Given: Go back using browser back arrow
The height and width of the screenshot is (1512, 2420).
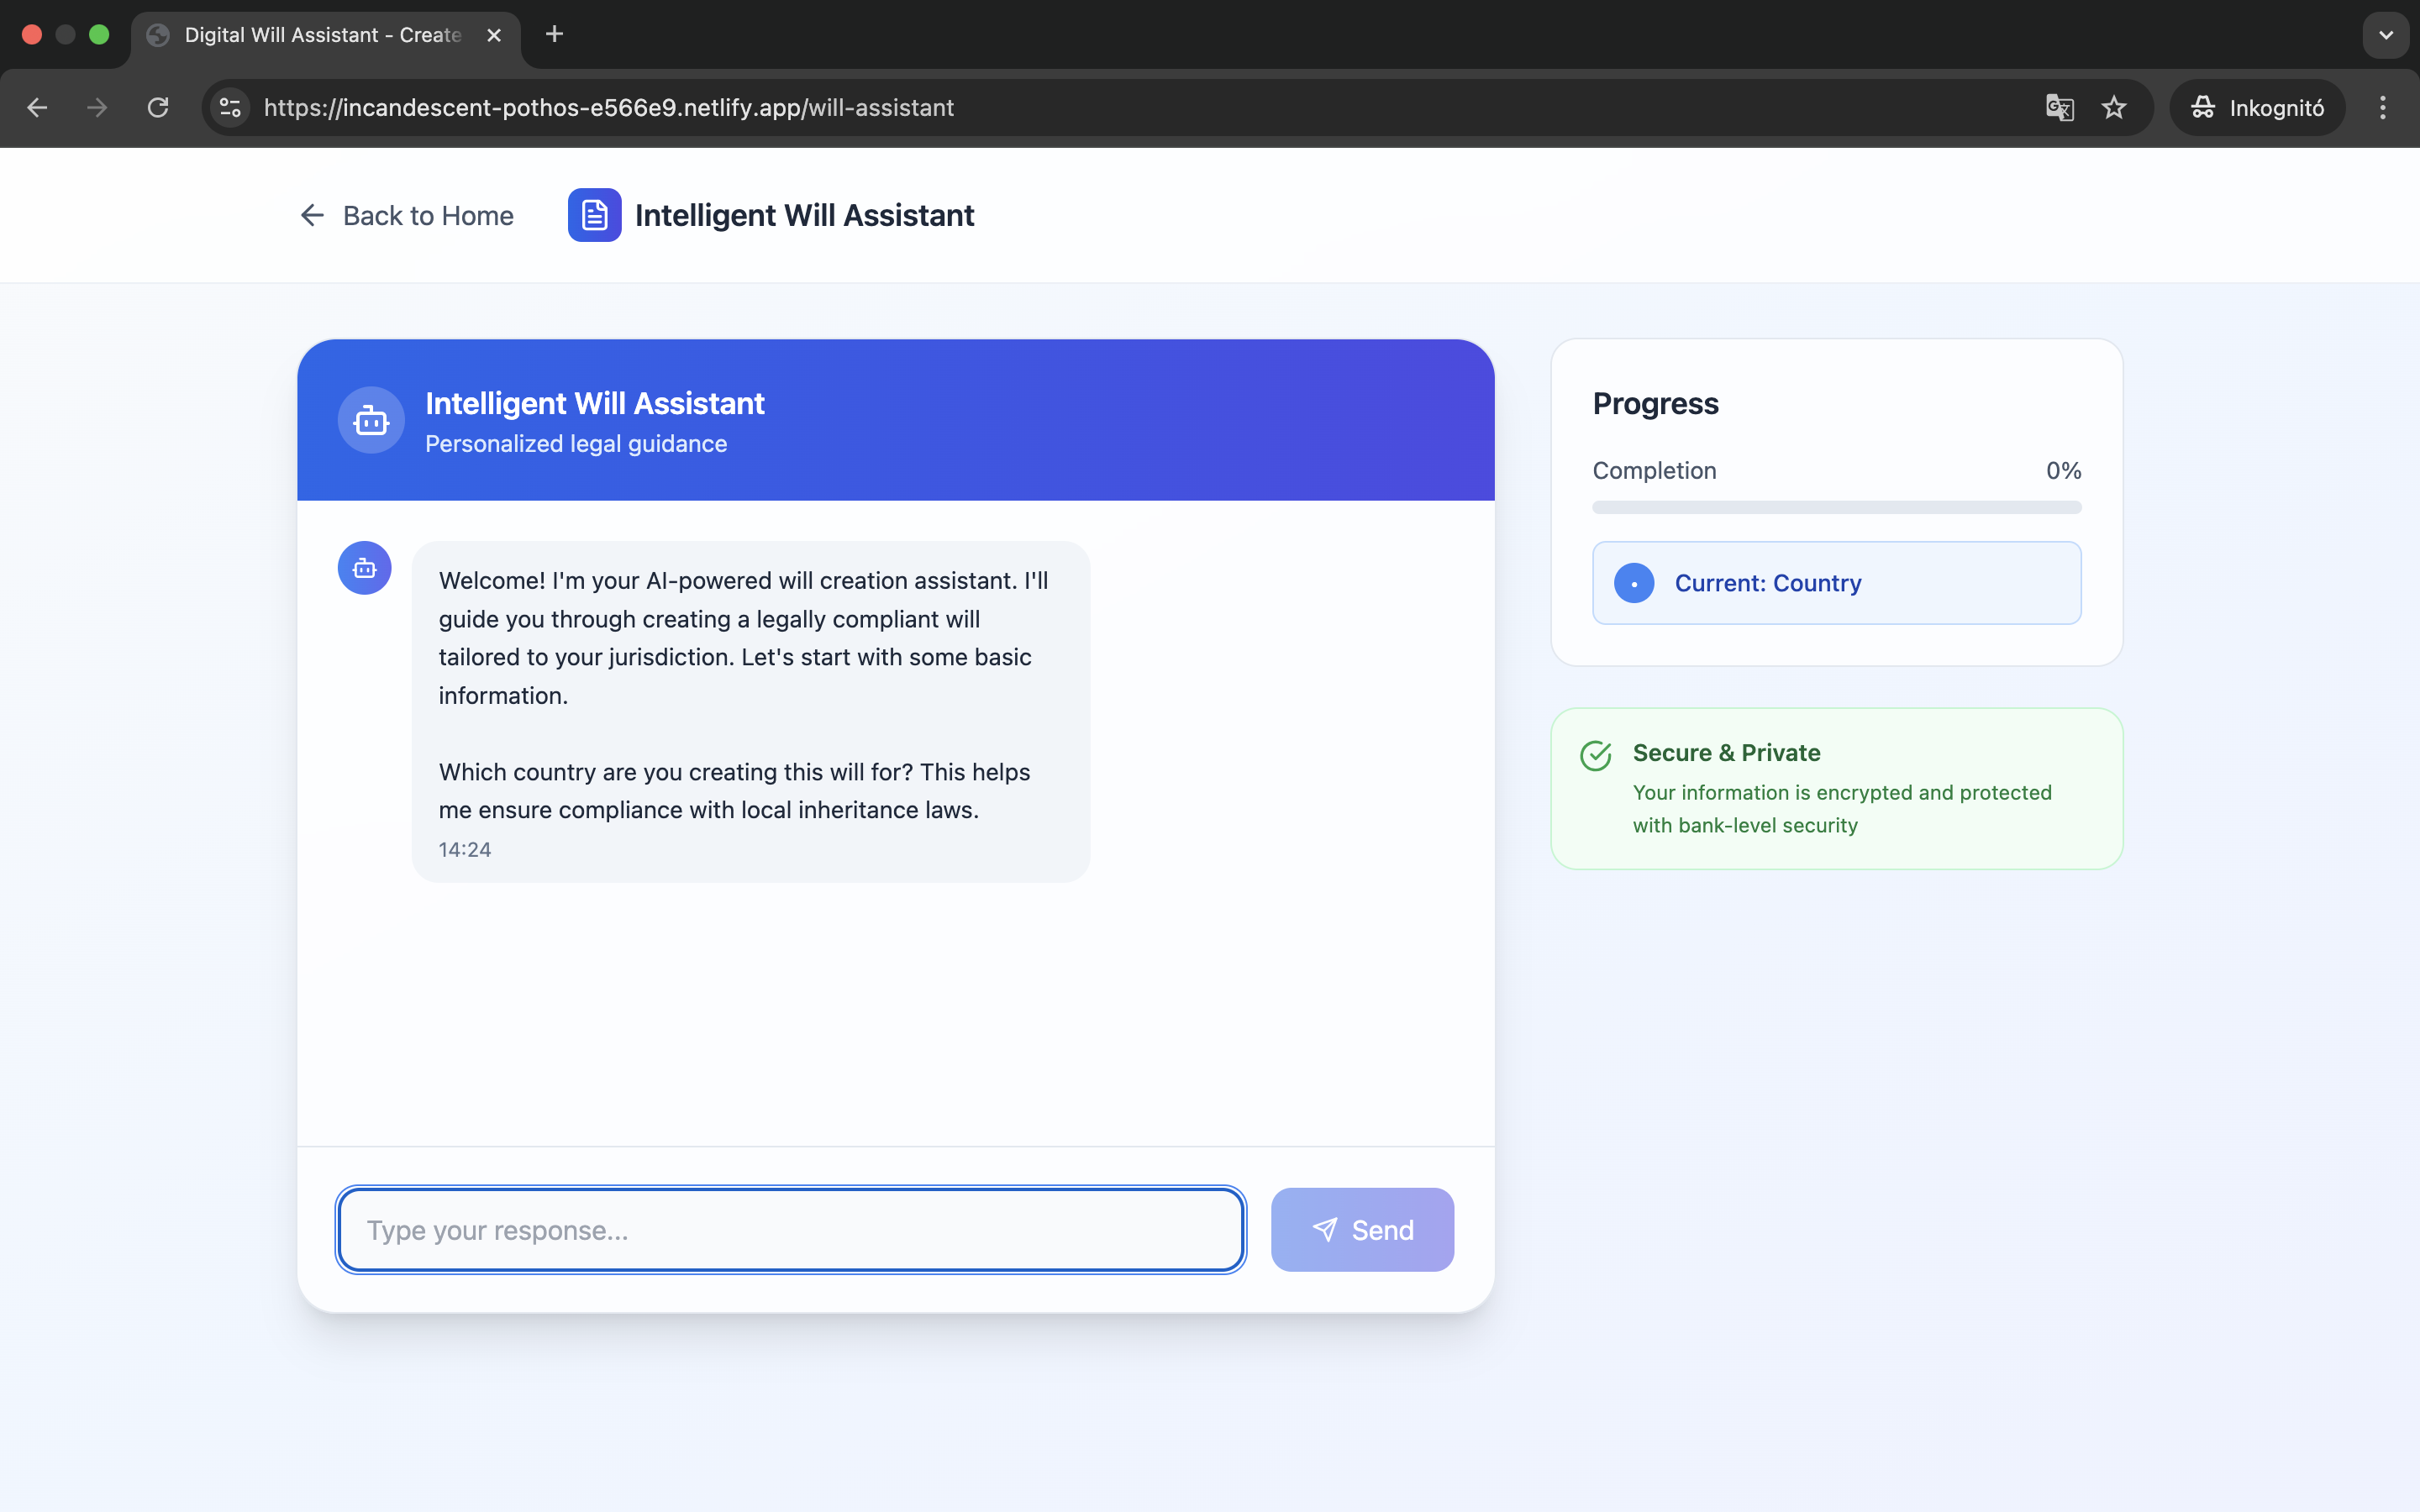Looking at the screenshot, I should tap(37, 108).
